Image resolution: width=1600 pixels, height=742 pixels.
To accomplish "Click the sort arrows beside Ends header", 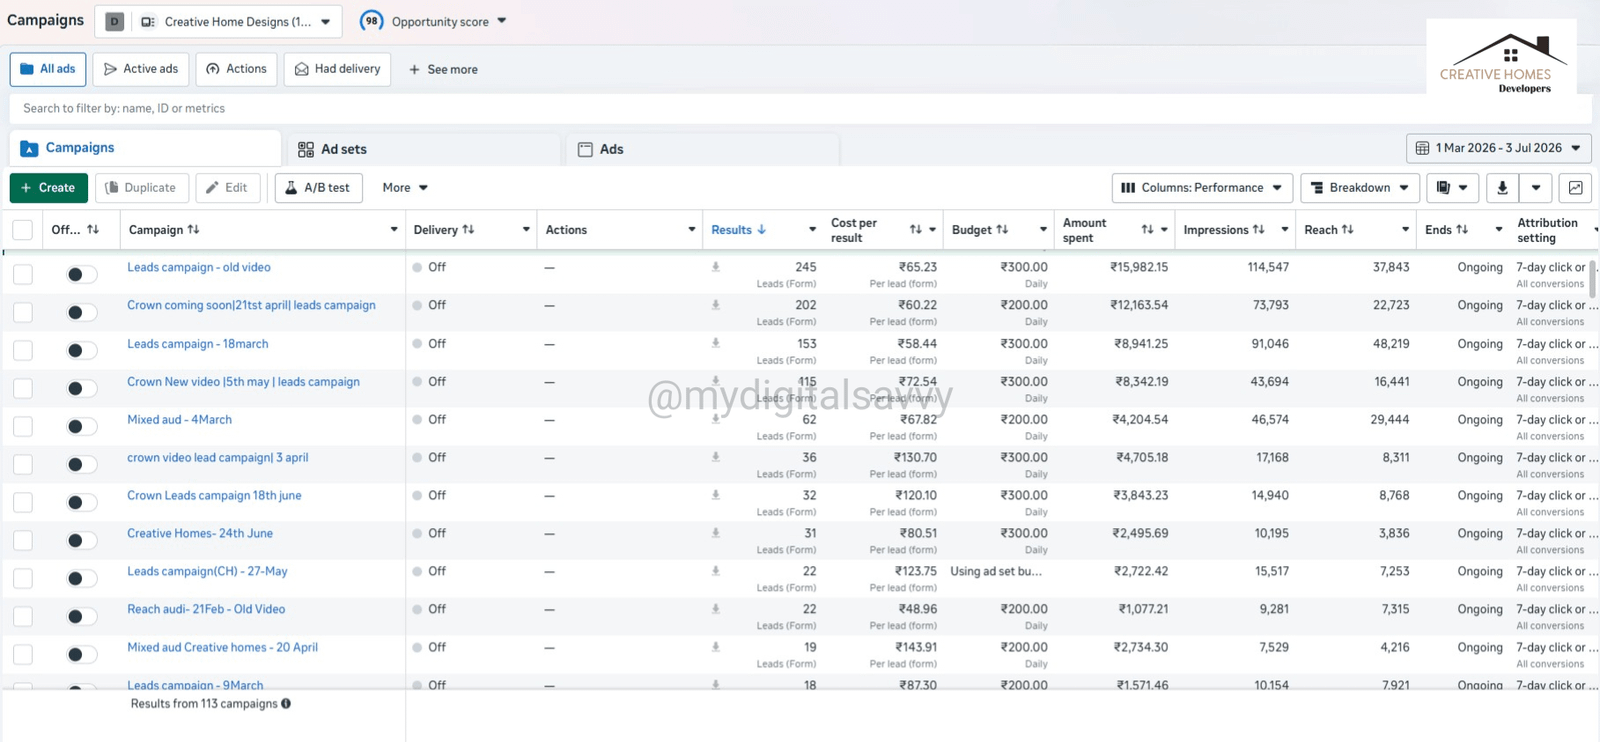I will tap(1462, 230).
